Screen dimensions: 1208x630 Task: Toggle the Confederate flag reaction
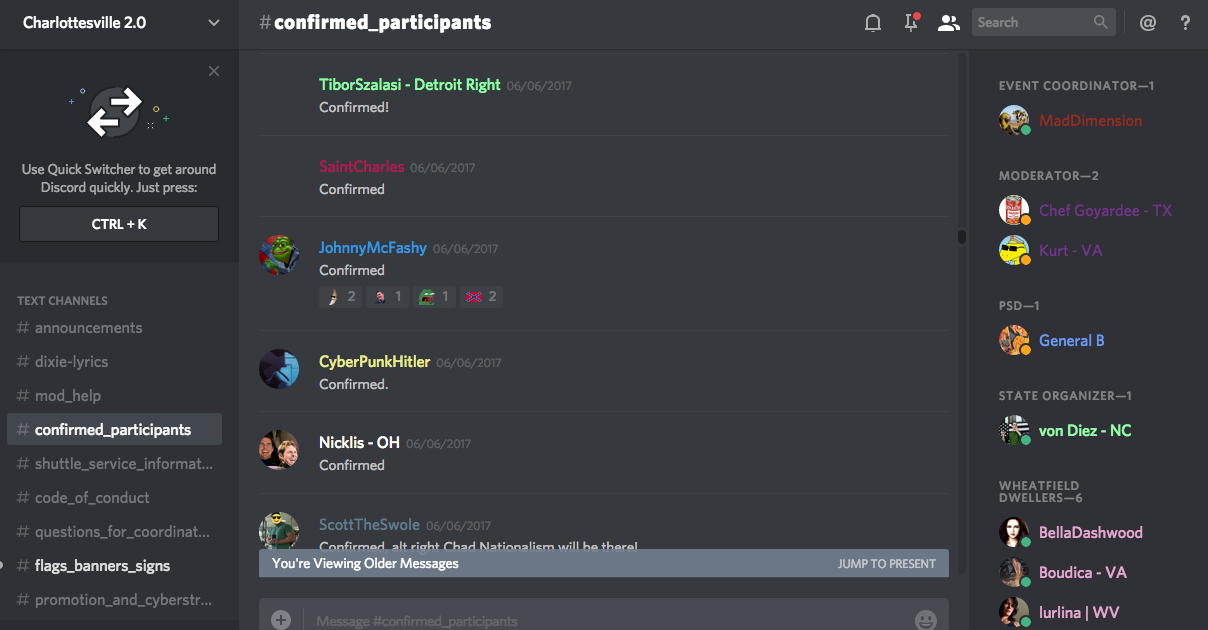481,296
